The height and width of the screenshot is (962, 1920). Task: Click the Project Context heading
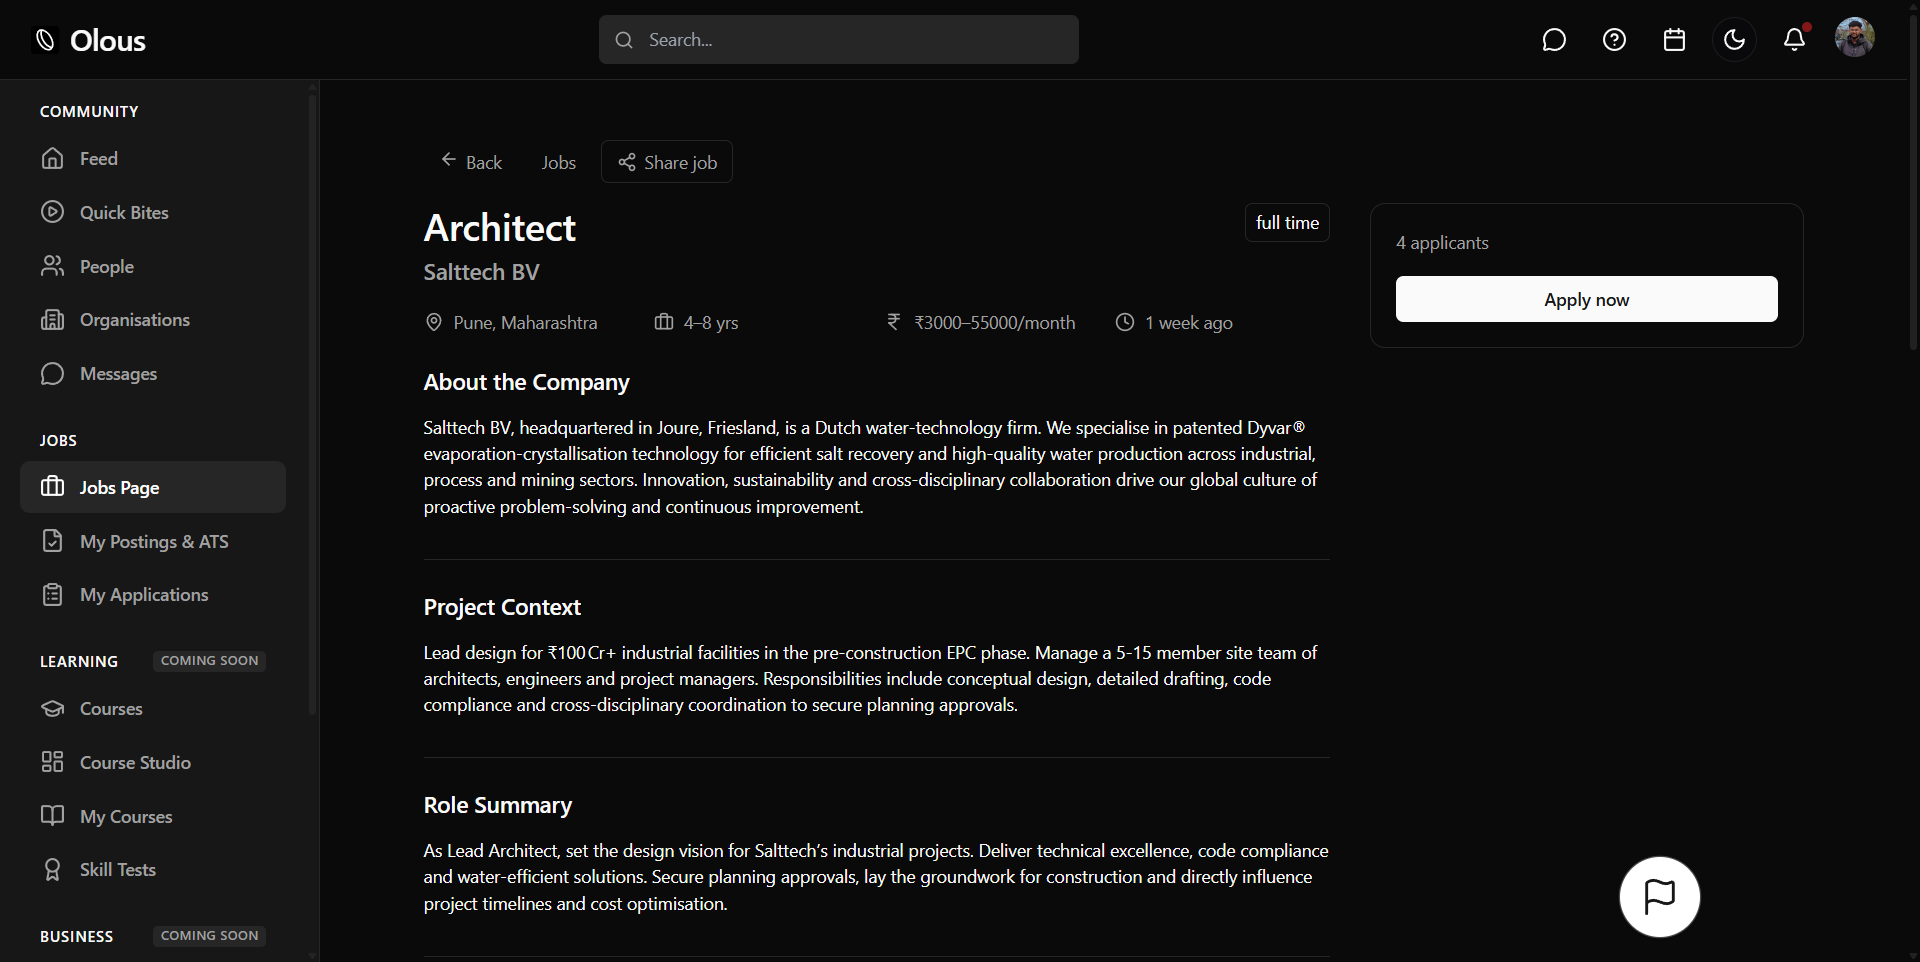[x=502, y=608]
